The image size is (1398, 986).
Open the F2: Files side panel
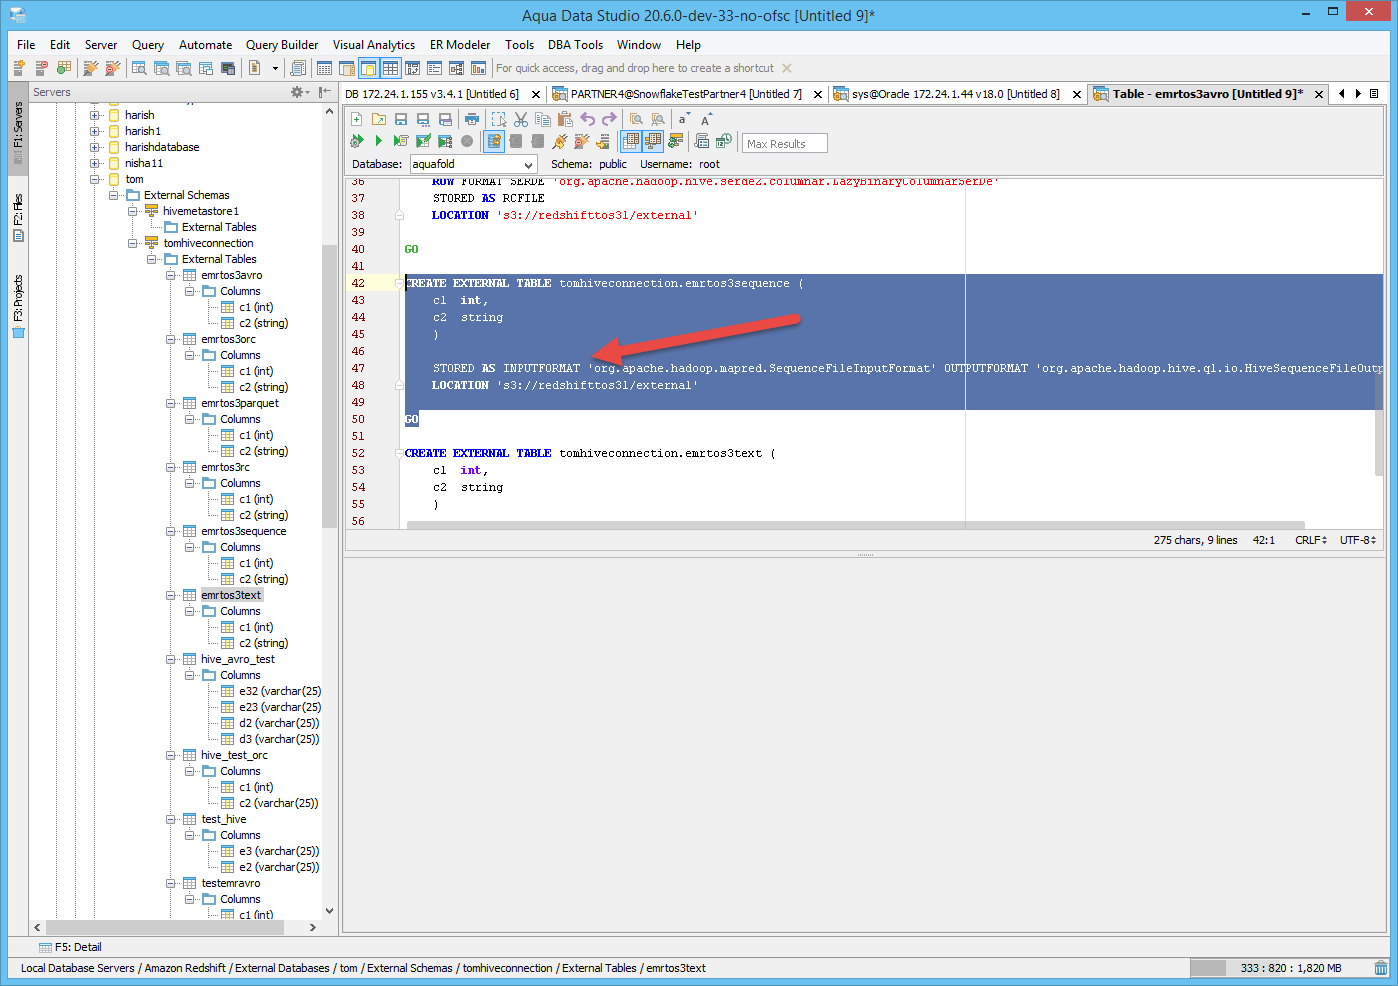click(x=18, y=218)
